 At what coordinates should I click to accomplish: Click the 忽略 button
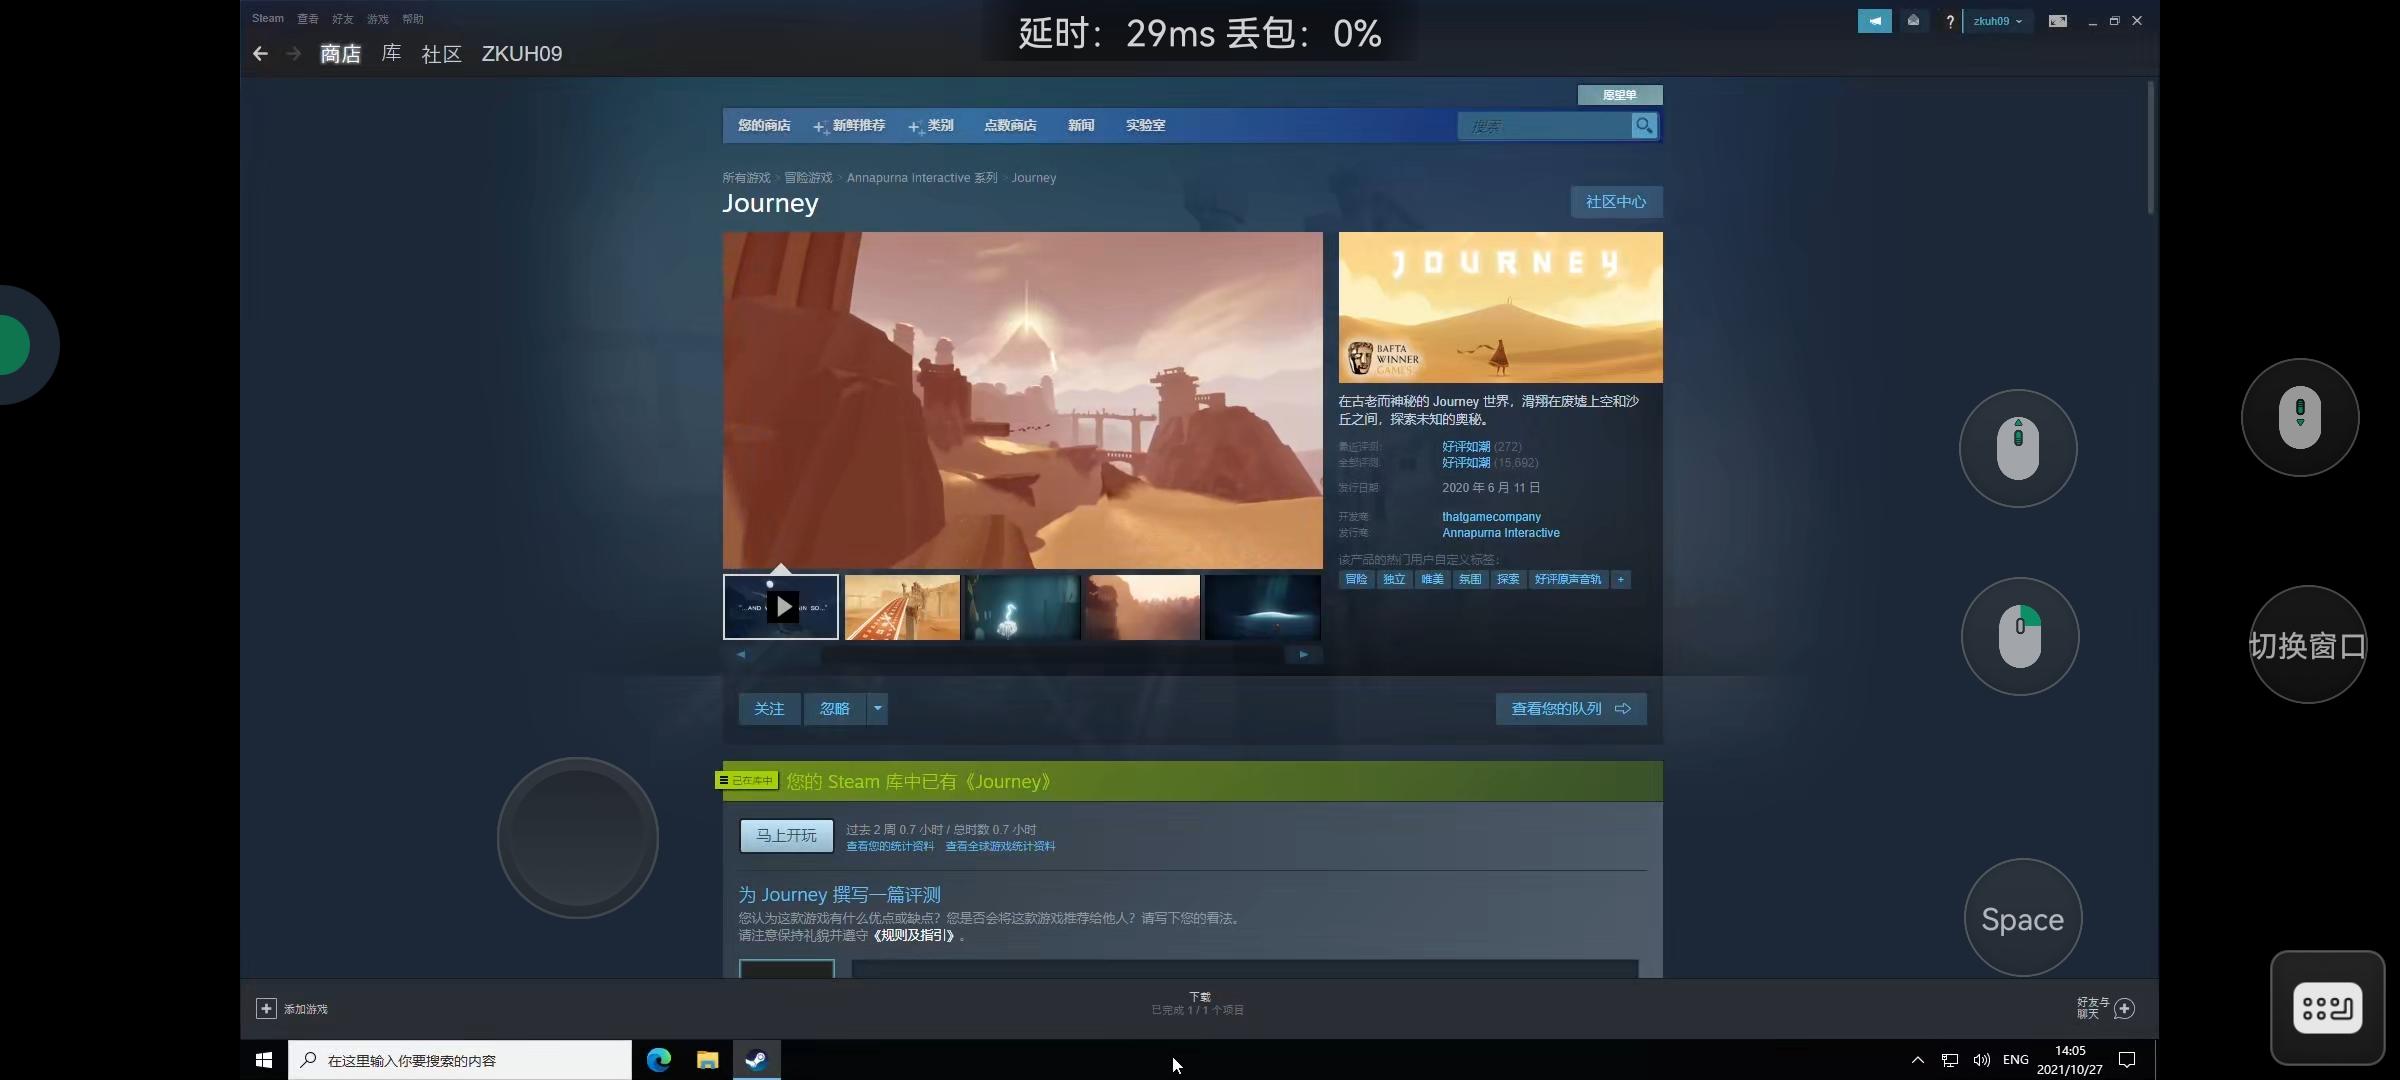[x=835, y=709]
